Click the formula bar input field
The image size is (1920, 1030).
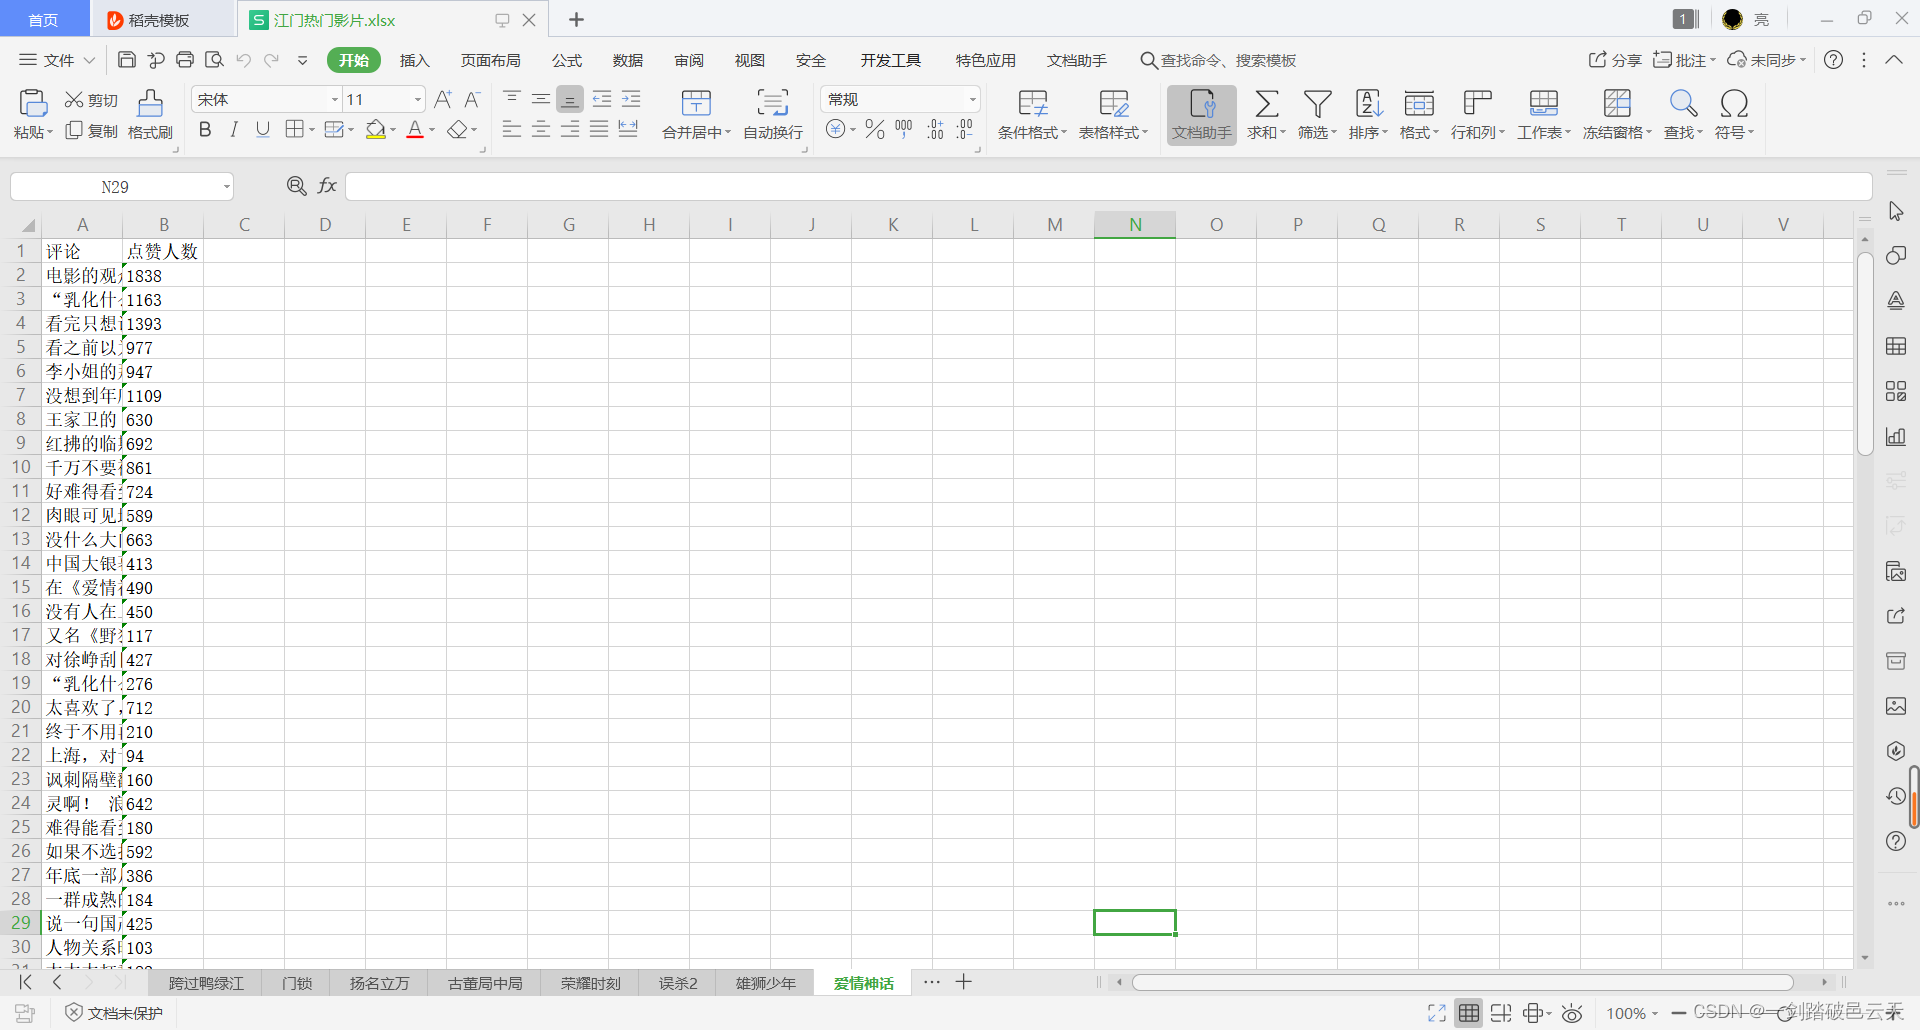(1108, 186)
